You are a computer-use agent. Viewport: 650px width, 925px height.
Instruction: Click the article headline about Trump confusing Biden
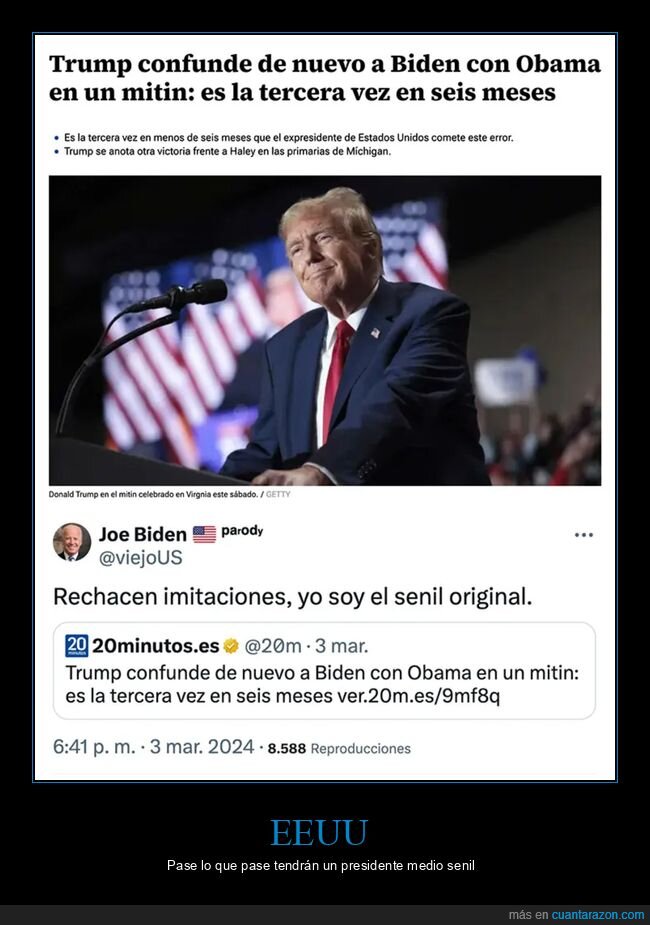click(325, 79)
